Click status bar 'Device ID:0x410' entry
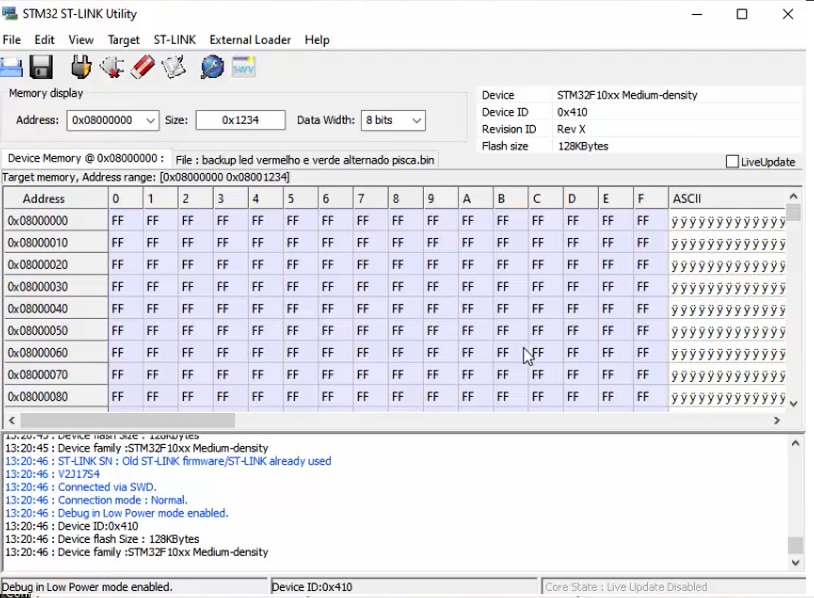Screen dimensions: 814x598 coord(311,587)
